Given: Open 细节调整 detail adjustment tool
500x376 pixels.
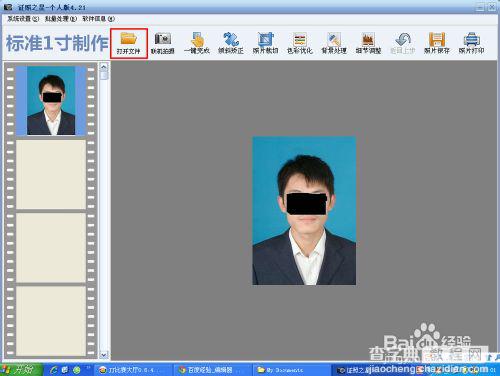Looking at the screenshot, I should pyautogui.click(x=368, y=44).
